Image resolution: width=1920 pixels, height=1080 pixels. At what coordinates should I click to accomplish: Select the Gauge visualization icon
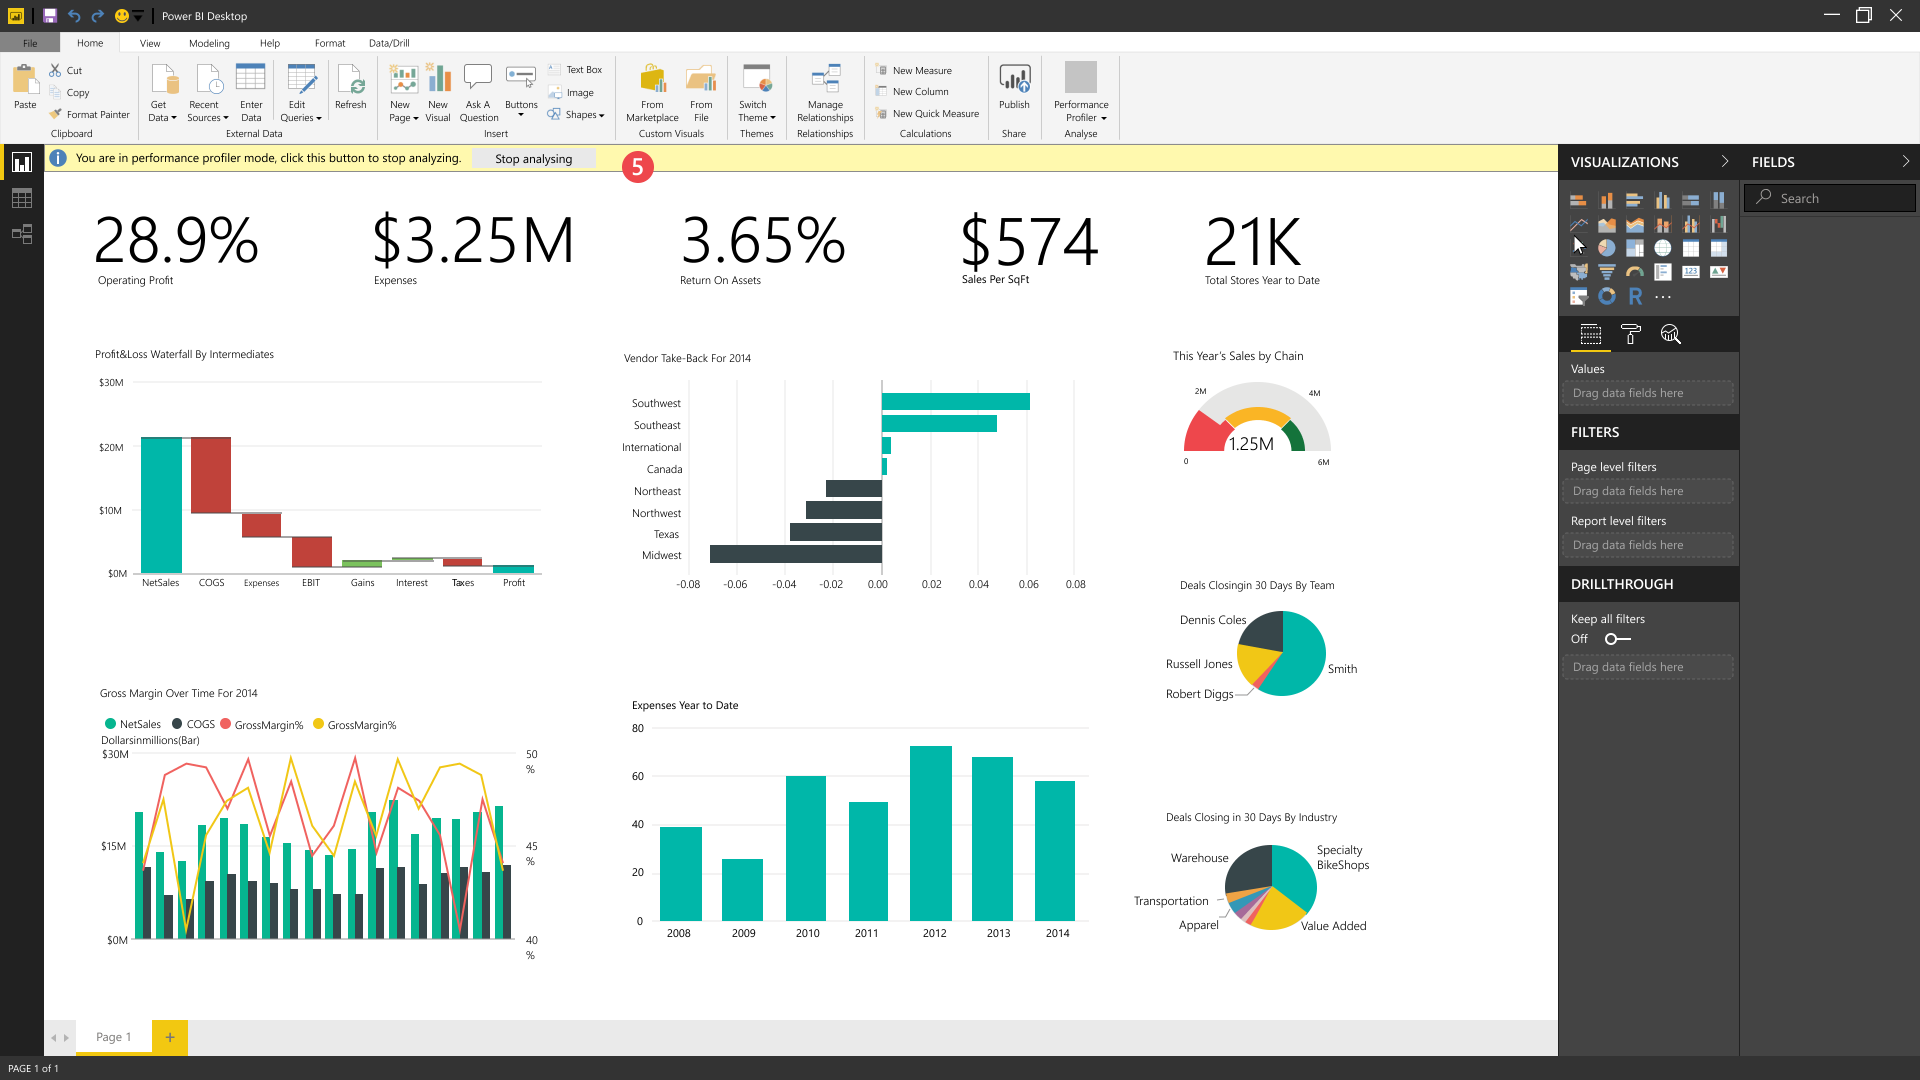[x=1634, y=272]
